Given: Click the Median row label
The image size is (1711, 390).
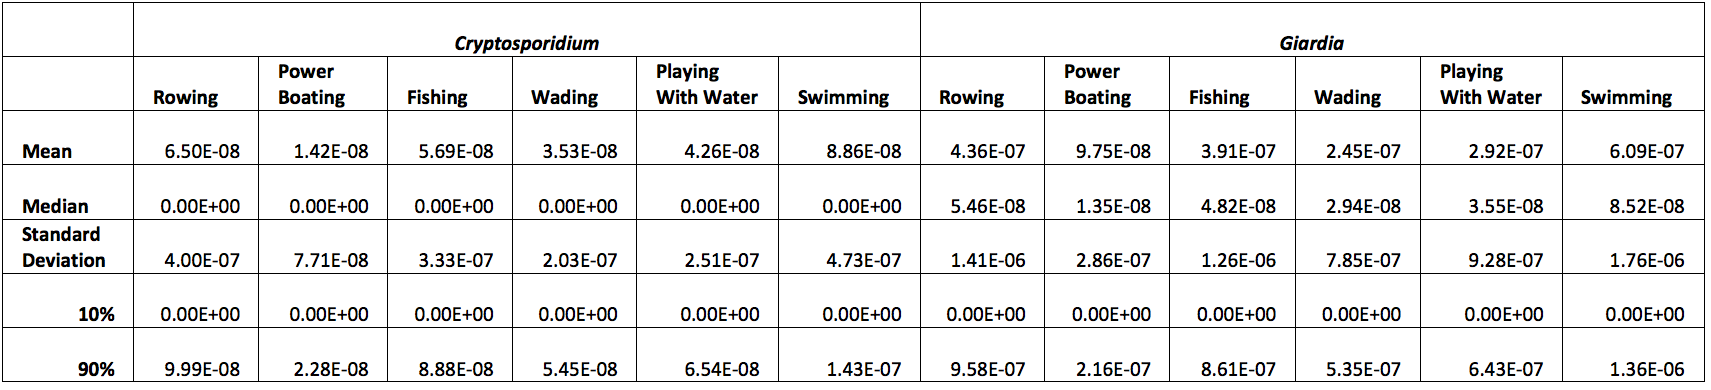Looking at the screenshot, I should pyautogui.click(x=55, y=206).
